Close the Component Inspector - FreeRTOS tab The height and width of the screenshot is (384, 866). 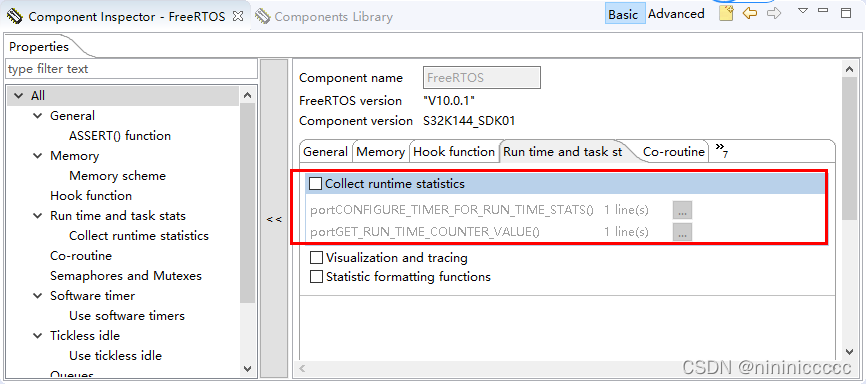[238, 16]
